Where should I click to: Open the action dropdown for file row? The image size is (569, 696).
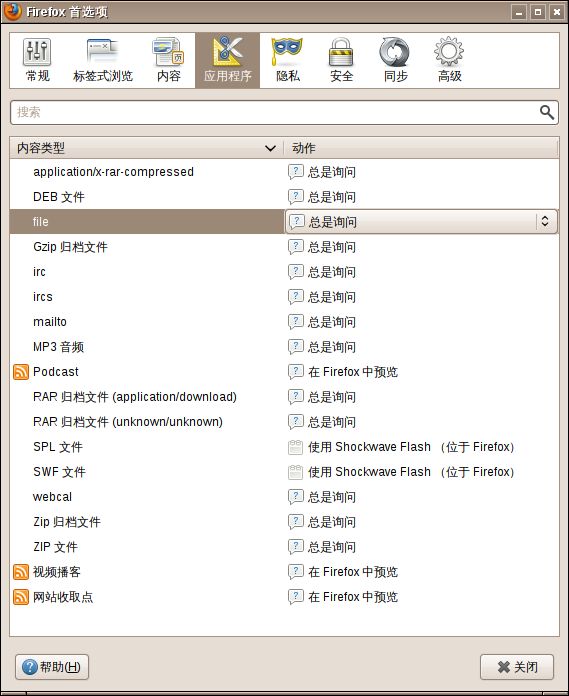pyautogui.click(x=421, y=221)
